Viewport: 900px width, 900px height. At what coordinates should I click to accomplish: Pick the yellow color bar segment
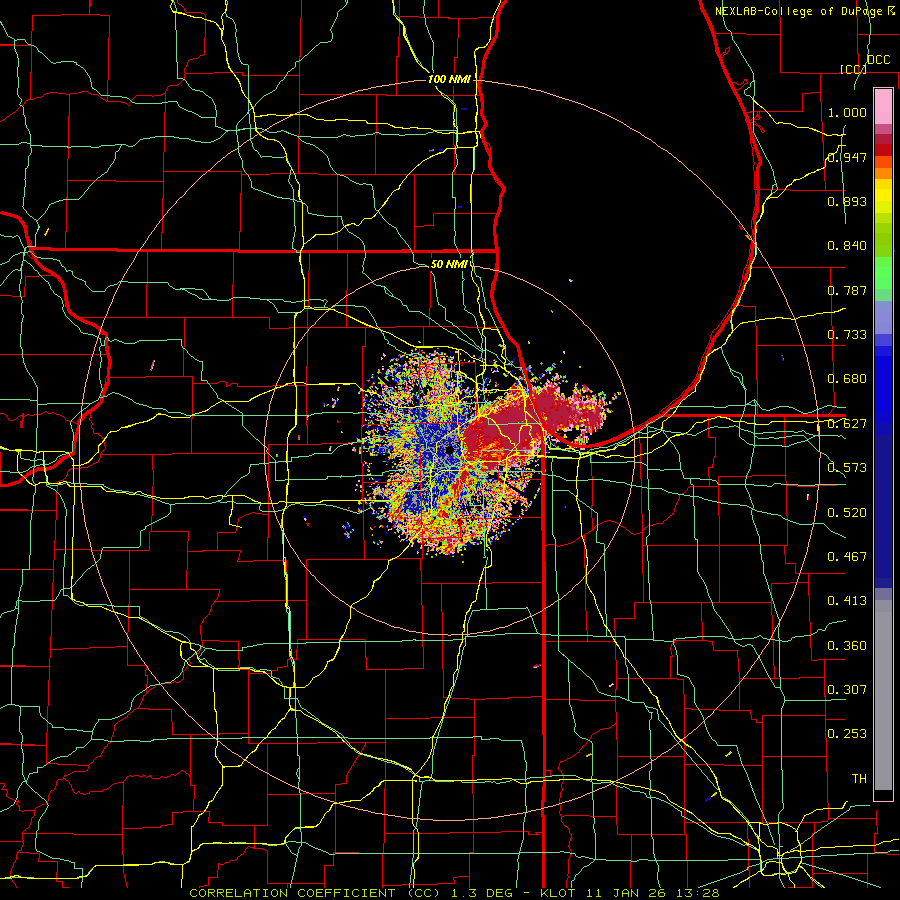tap(883, 197)
